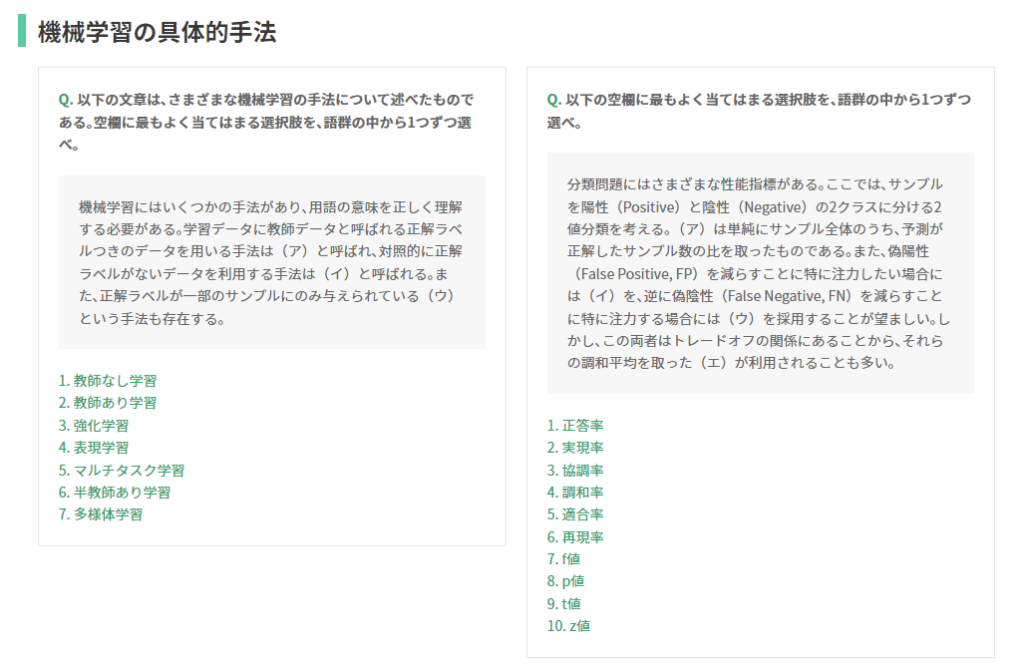Click the heading 機械学習の具体的手法
Image resolution: width=1024 pixels, height=665 pixels.
(157, 31)
